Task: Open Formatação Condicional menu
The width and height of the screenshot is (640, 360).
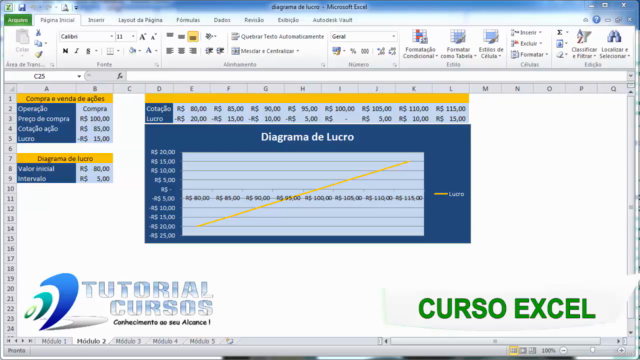Action: pyautogui.click(x=420, y=44)
